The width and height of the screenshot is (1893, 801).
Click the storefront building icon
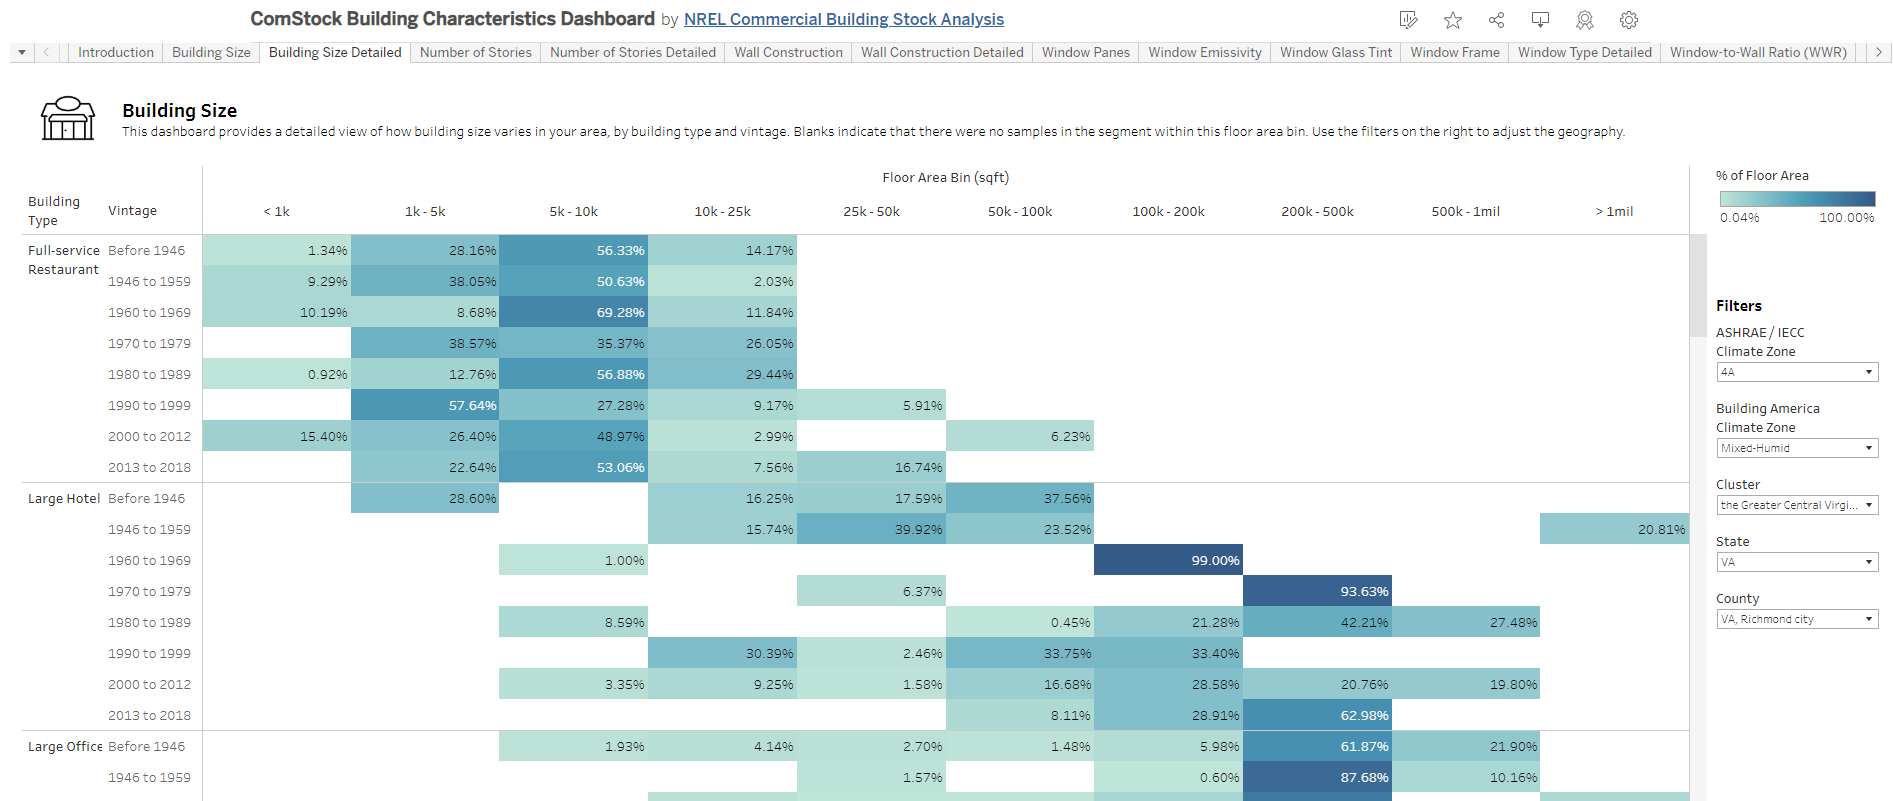[67, 119]
